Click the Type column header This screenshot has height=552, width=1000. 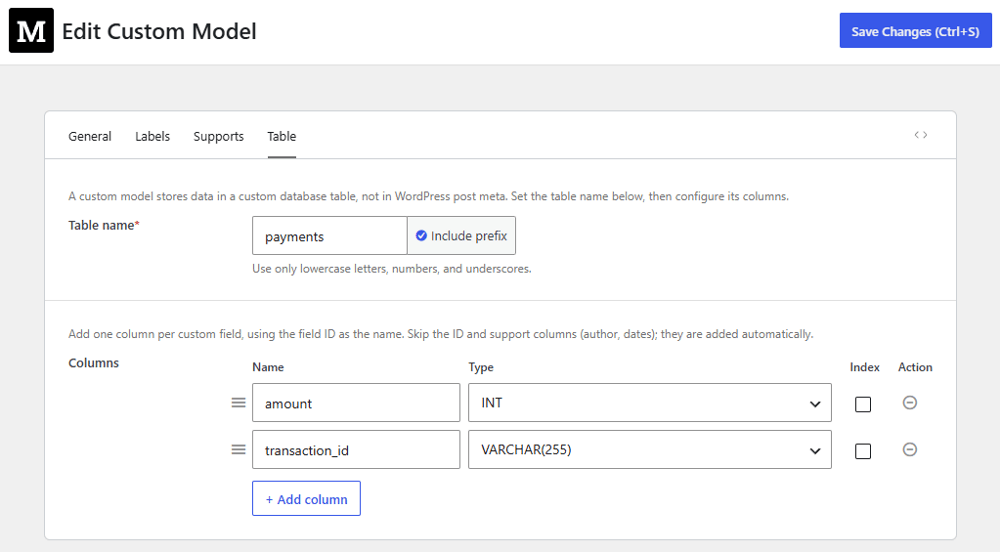481,367
